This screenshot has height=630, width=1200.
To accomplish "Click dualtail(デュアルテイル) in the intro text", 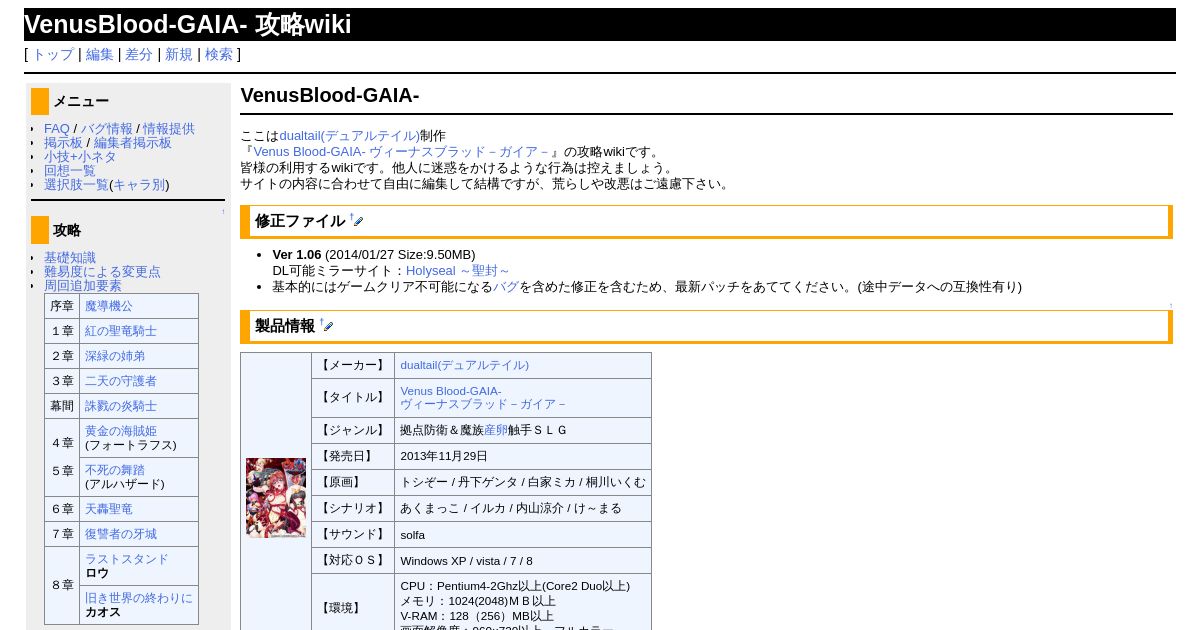I will click(x=350, y=136).
